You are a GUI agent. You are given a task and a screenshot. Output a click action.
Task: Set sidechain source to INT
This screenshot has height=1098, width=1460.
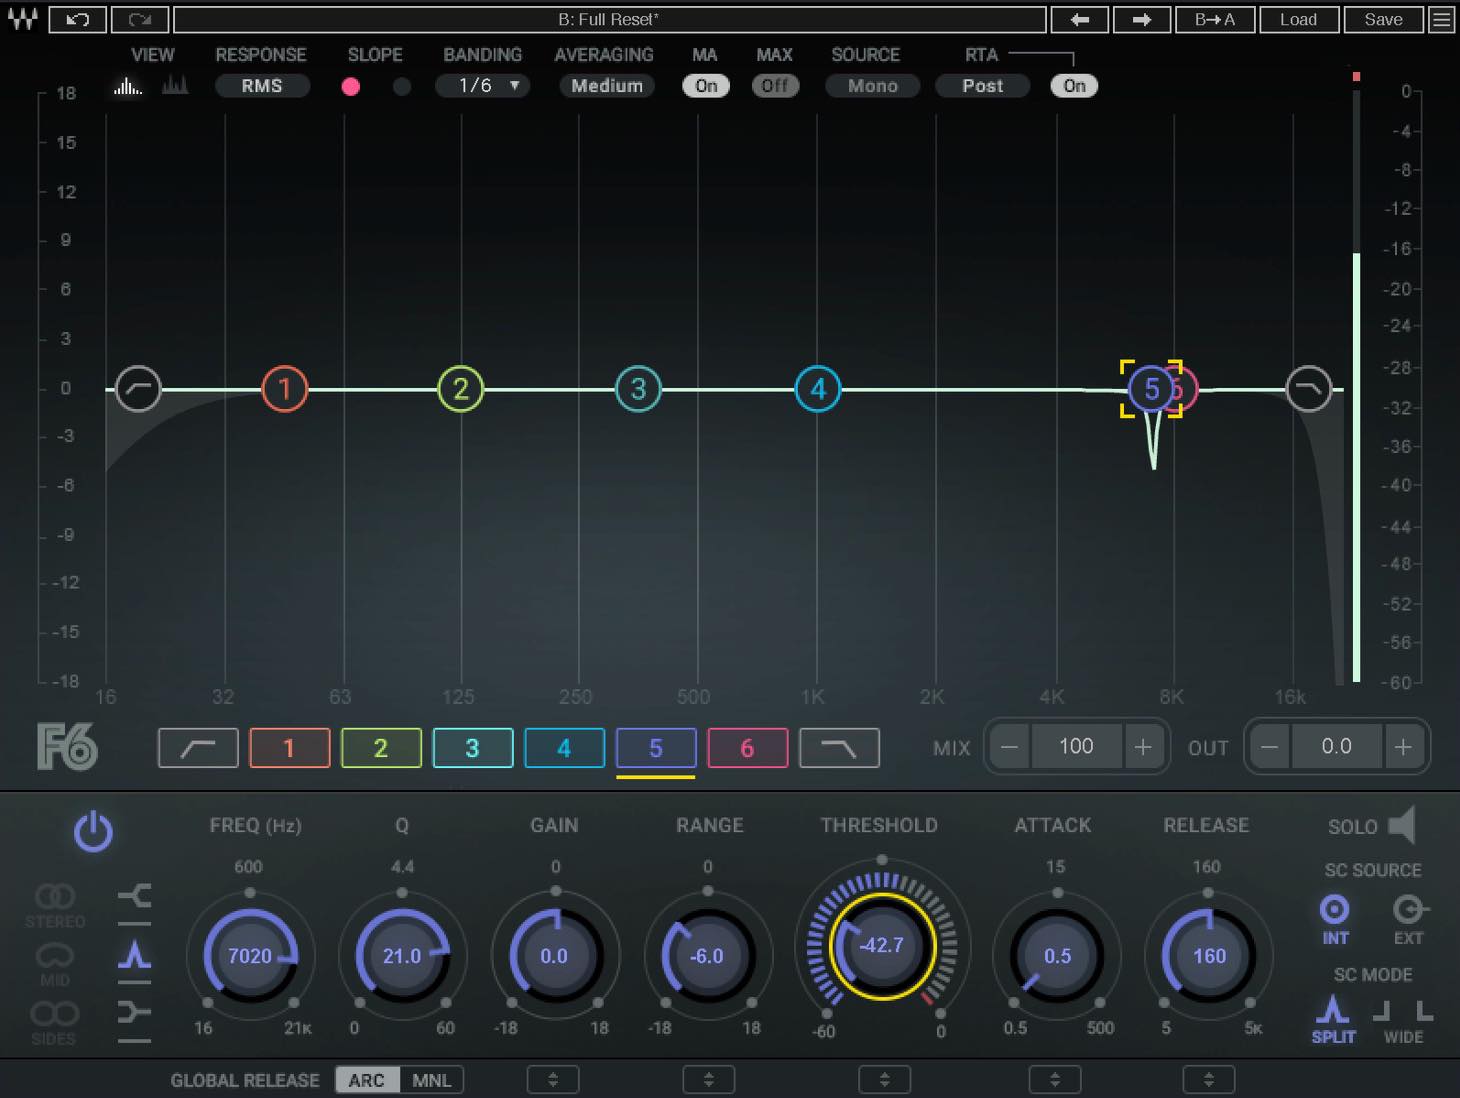(x=1335, y=919)
